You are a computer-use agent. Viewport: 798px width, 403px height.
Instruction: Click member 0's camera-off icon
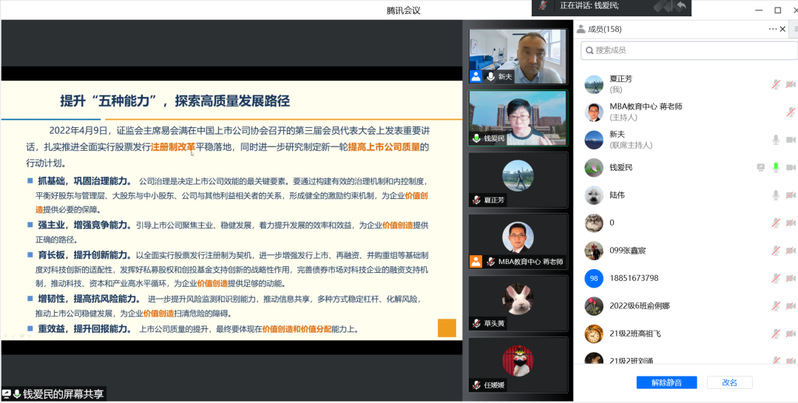point(790,222)
